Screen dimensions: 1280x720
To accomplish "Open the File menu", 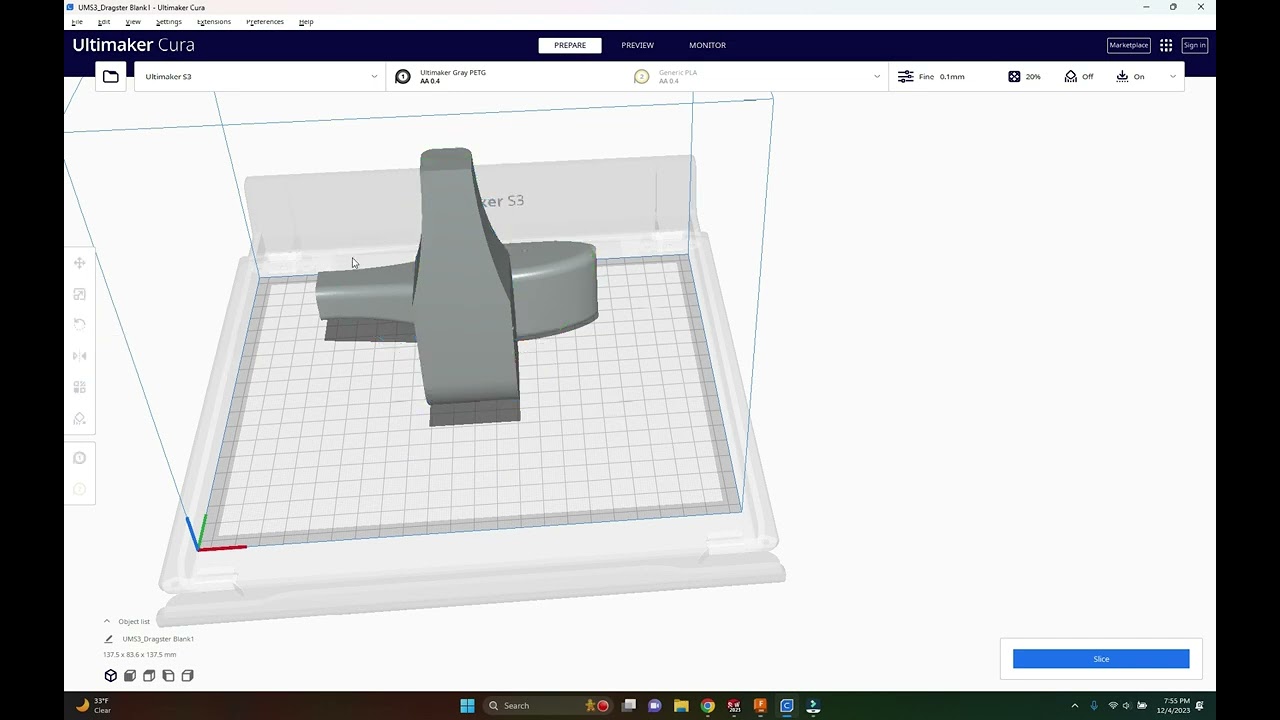I will (x=77, y=21).
